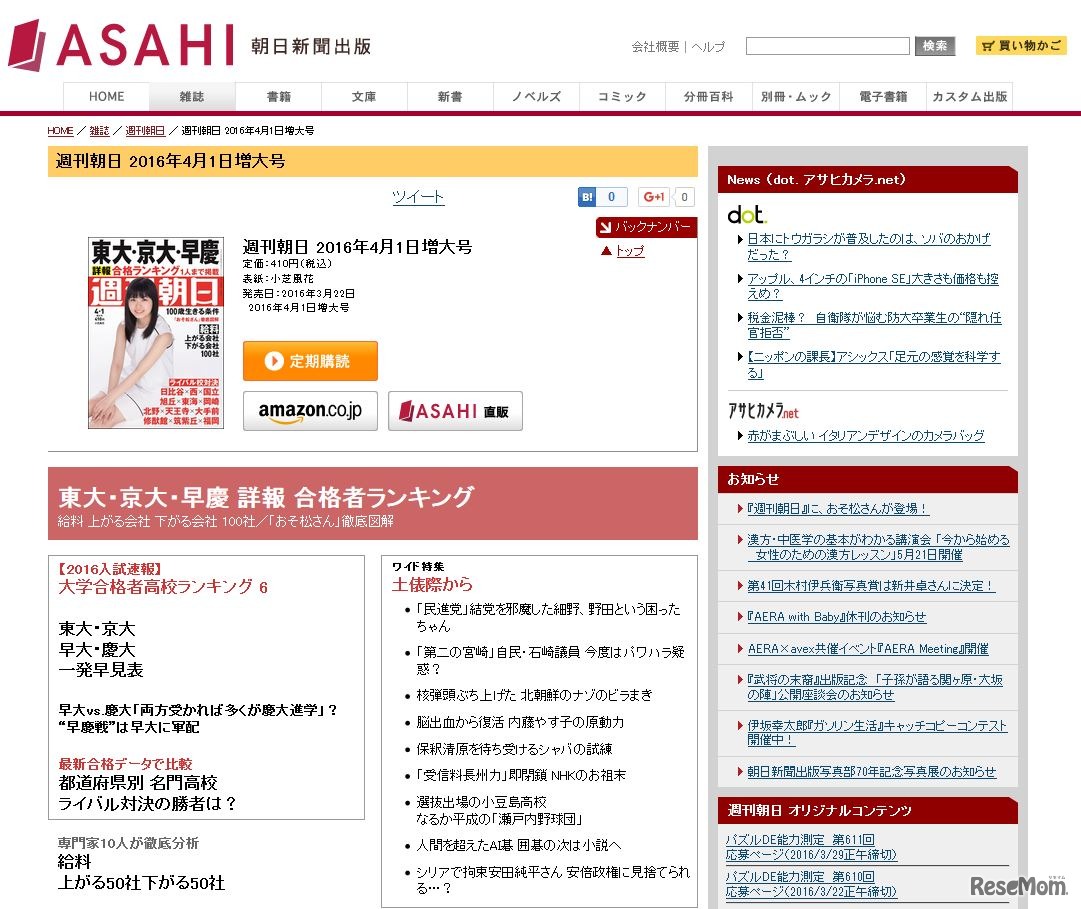The image size is (1081, 909).
Task: Click the ツイート share link
Action: click(x=418, y=197)
